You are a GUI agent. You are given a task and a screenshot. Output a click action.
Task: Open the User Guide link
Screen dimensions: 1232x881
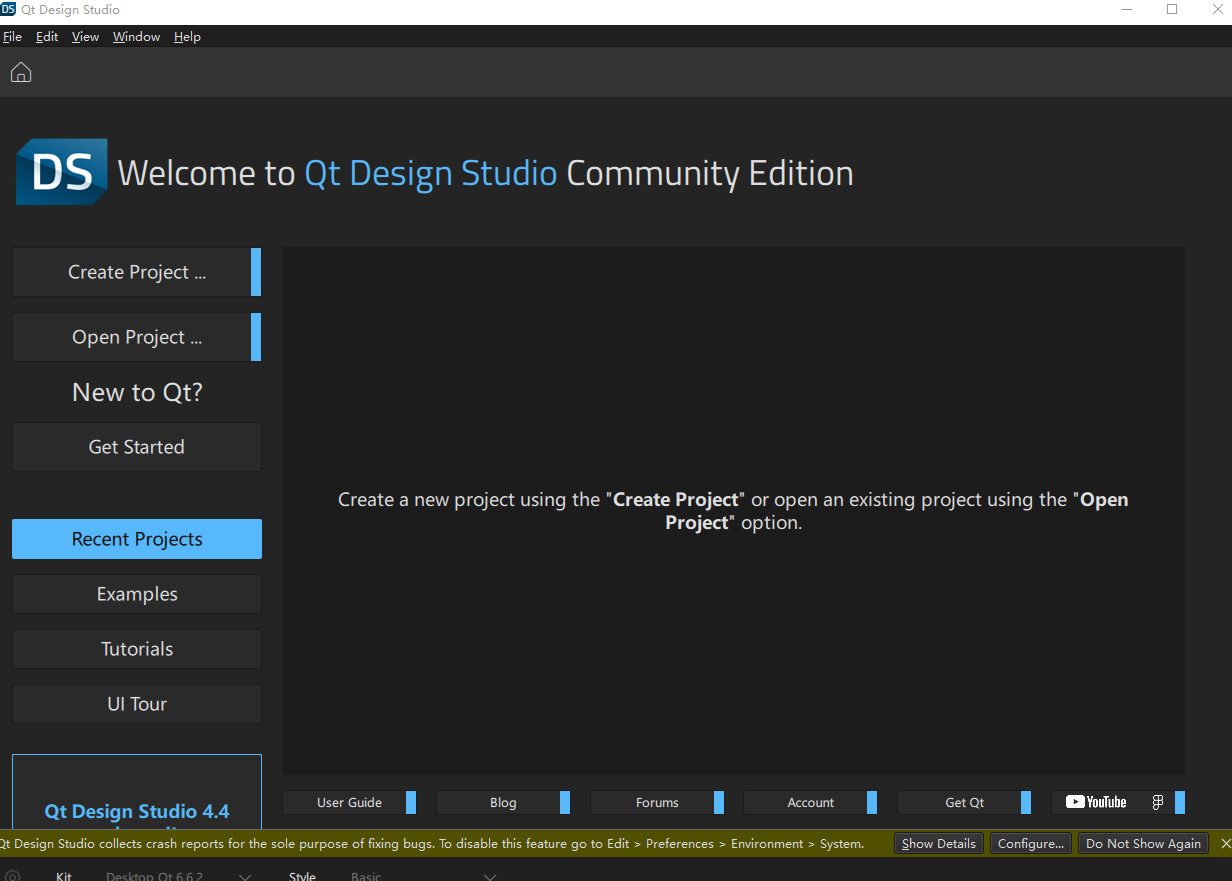349,802
